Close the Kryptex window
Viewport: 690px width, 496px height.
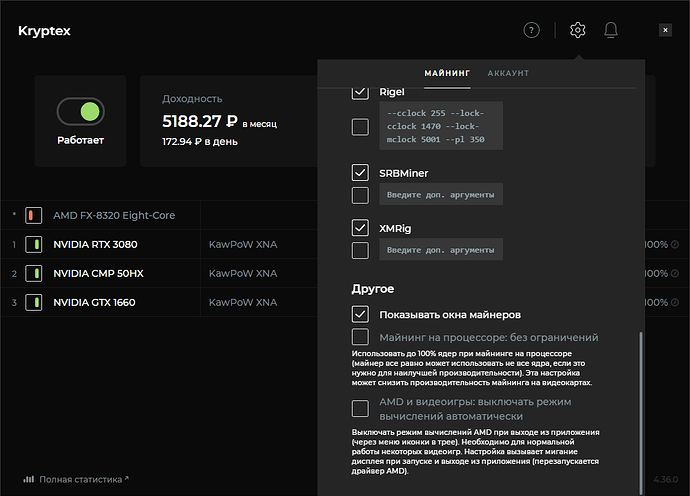point(665,30)
